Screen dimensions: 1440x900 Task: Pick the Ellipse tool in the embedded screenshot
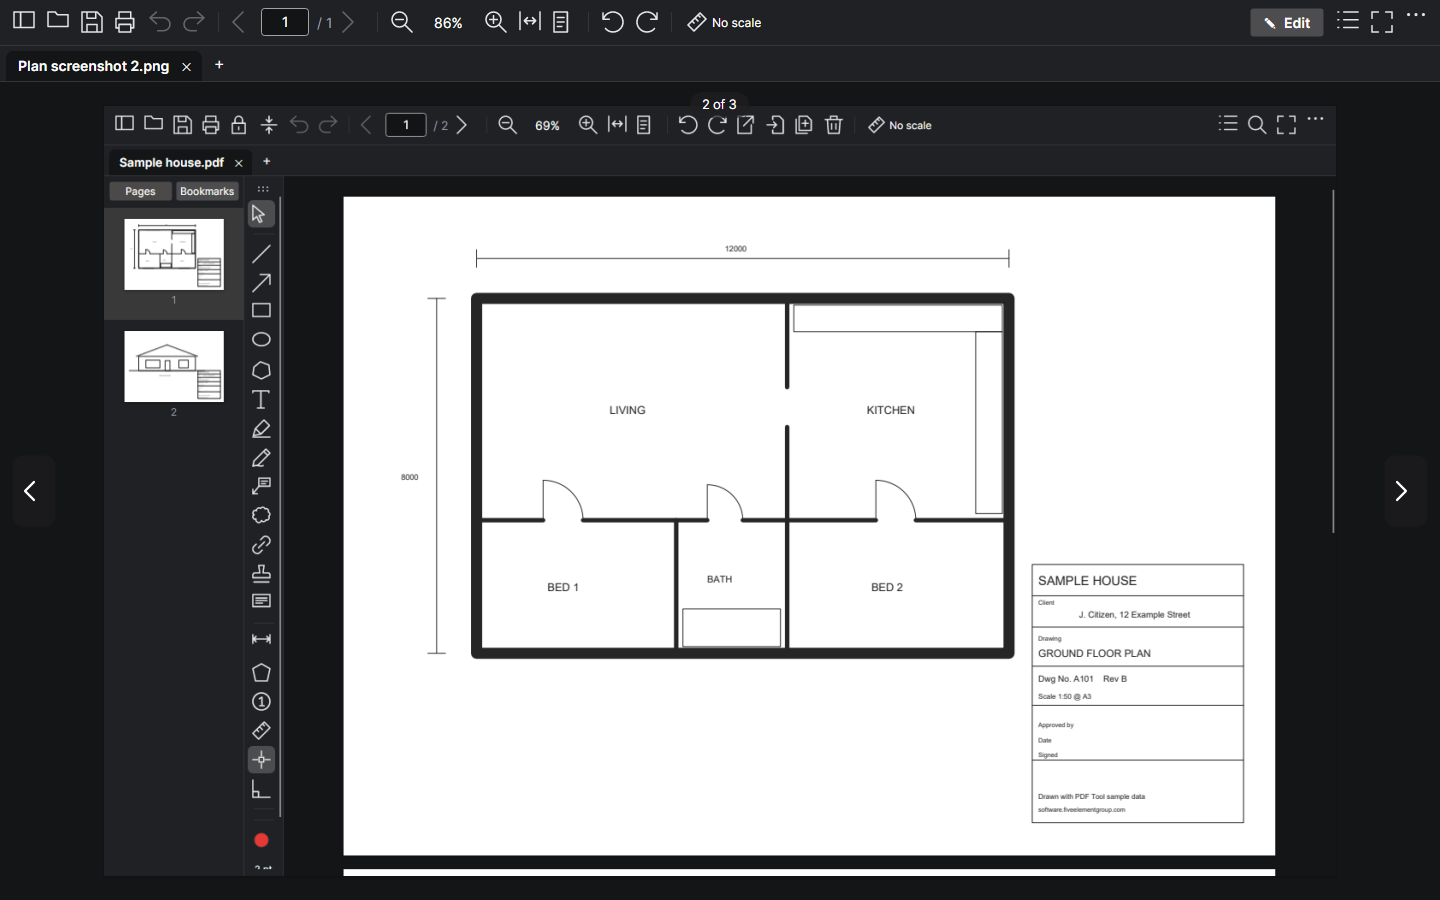(261, 340)
